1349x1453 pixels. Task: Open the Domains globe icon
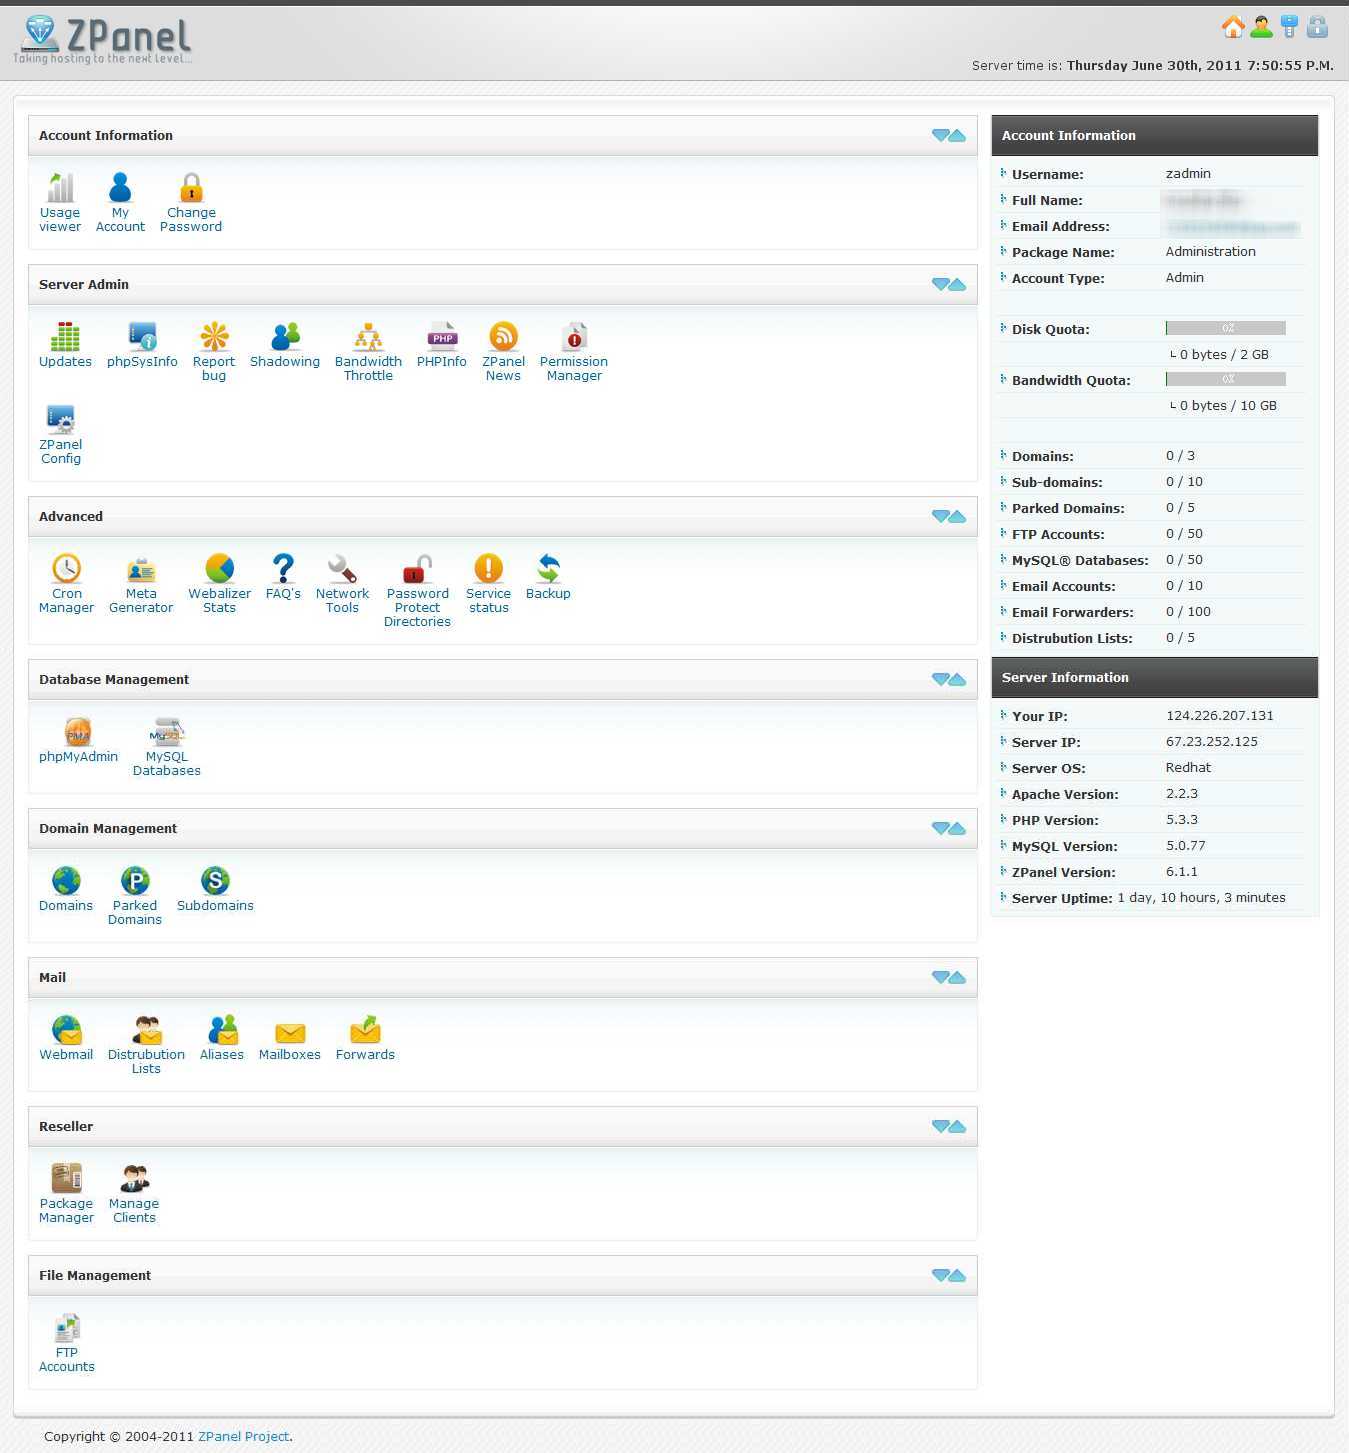(x=66, y=881)
